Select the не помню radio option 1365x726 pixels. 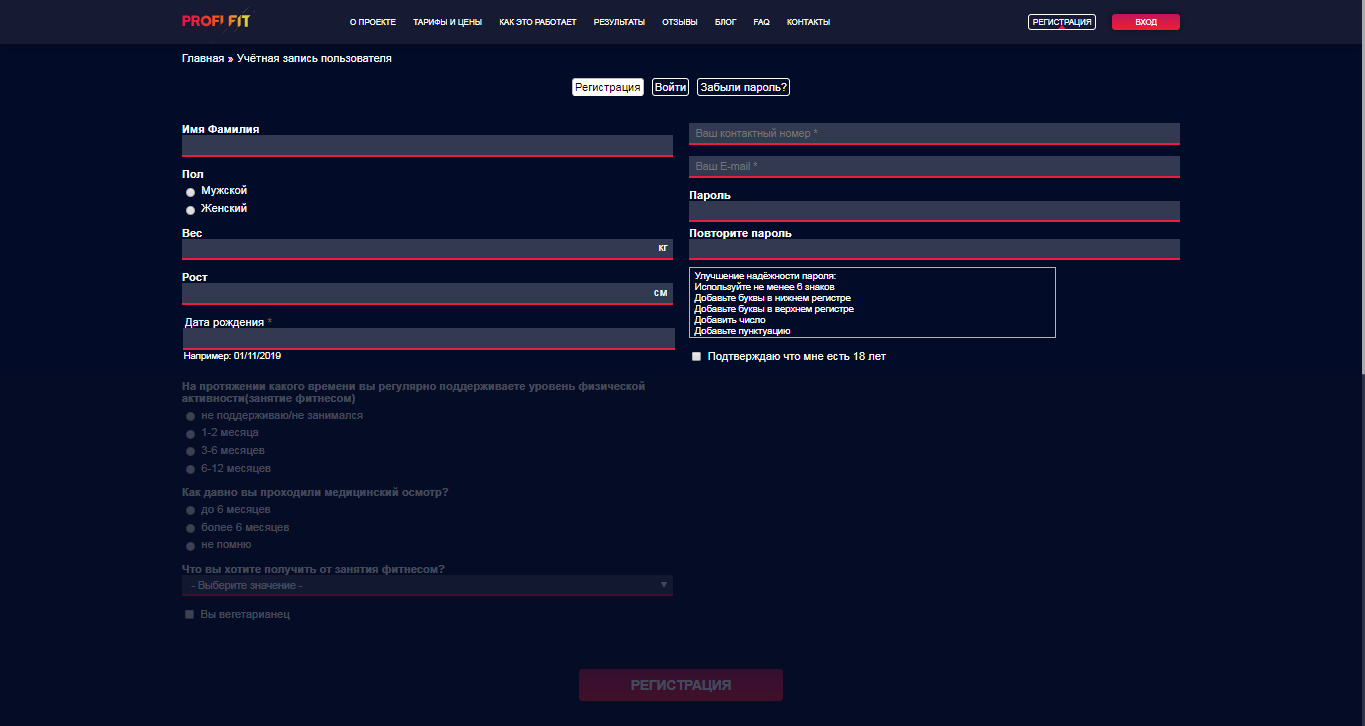click(191, 546)
